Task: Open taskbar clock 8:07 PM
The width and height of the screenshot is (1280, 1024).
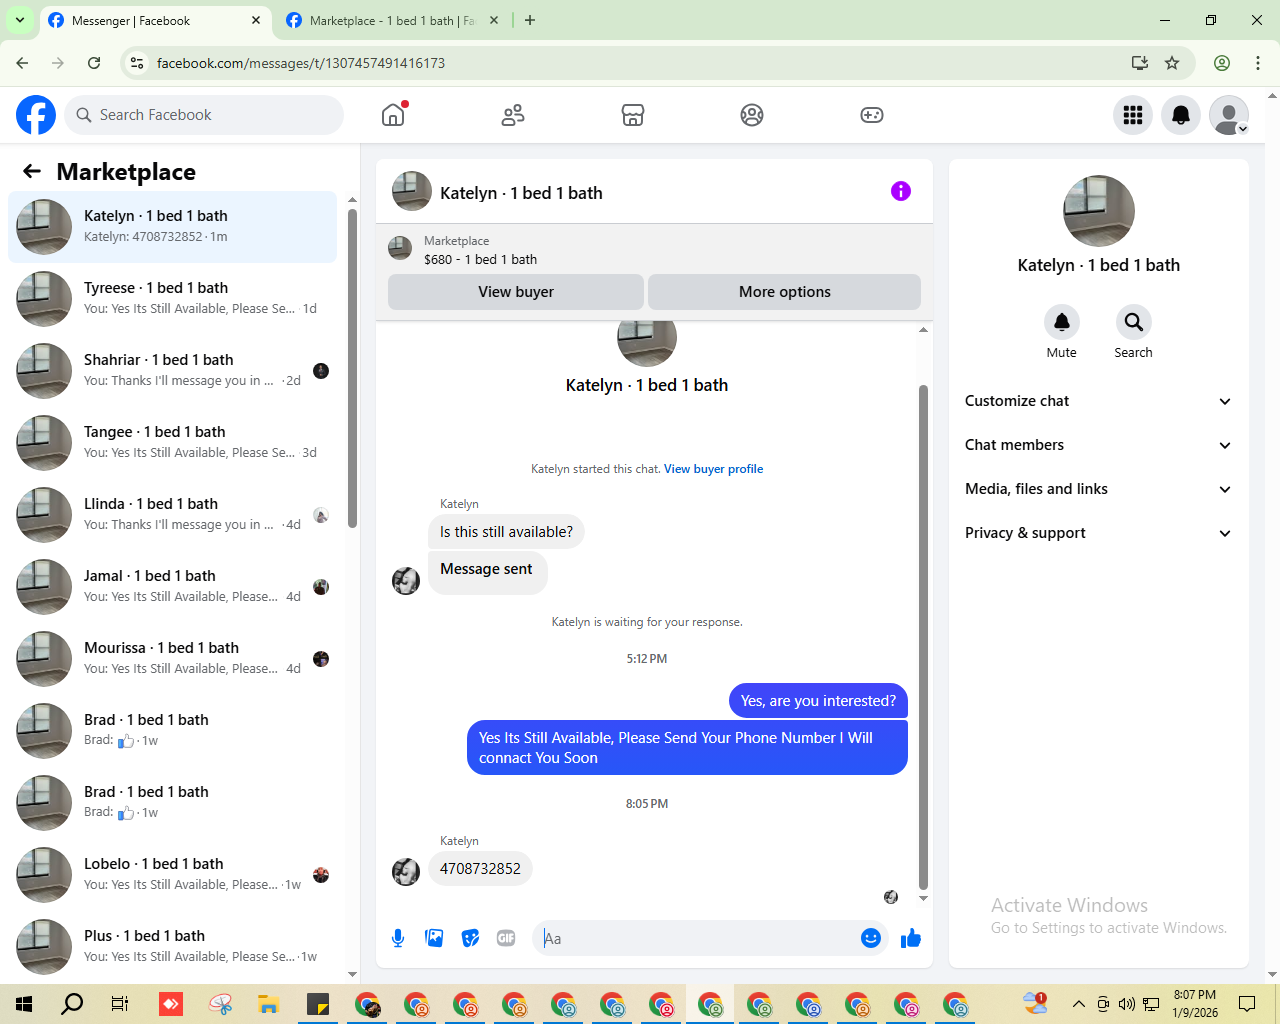Action: pos(1195,1004)
